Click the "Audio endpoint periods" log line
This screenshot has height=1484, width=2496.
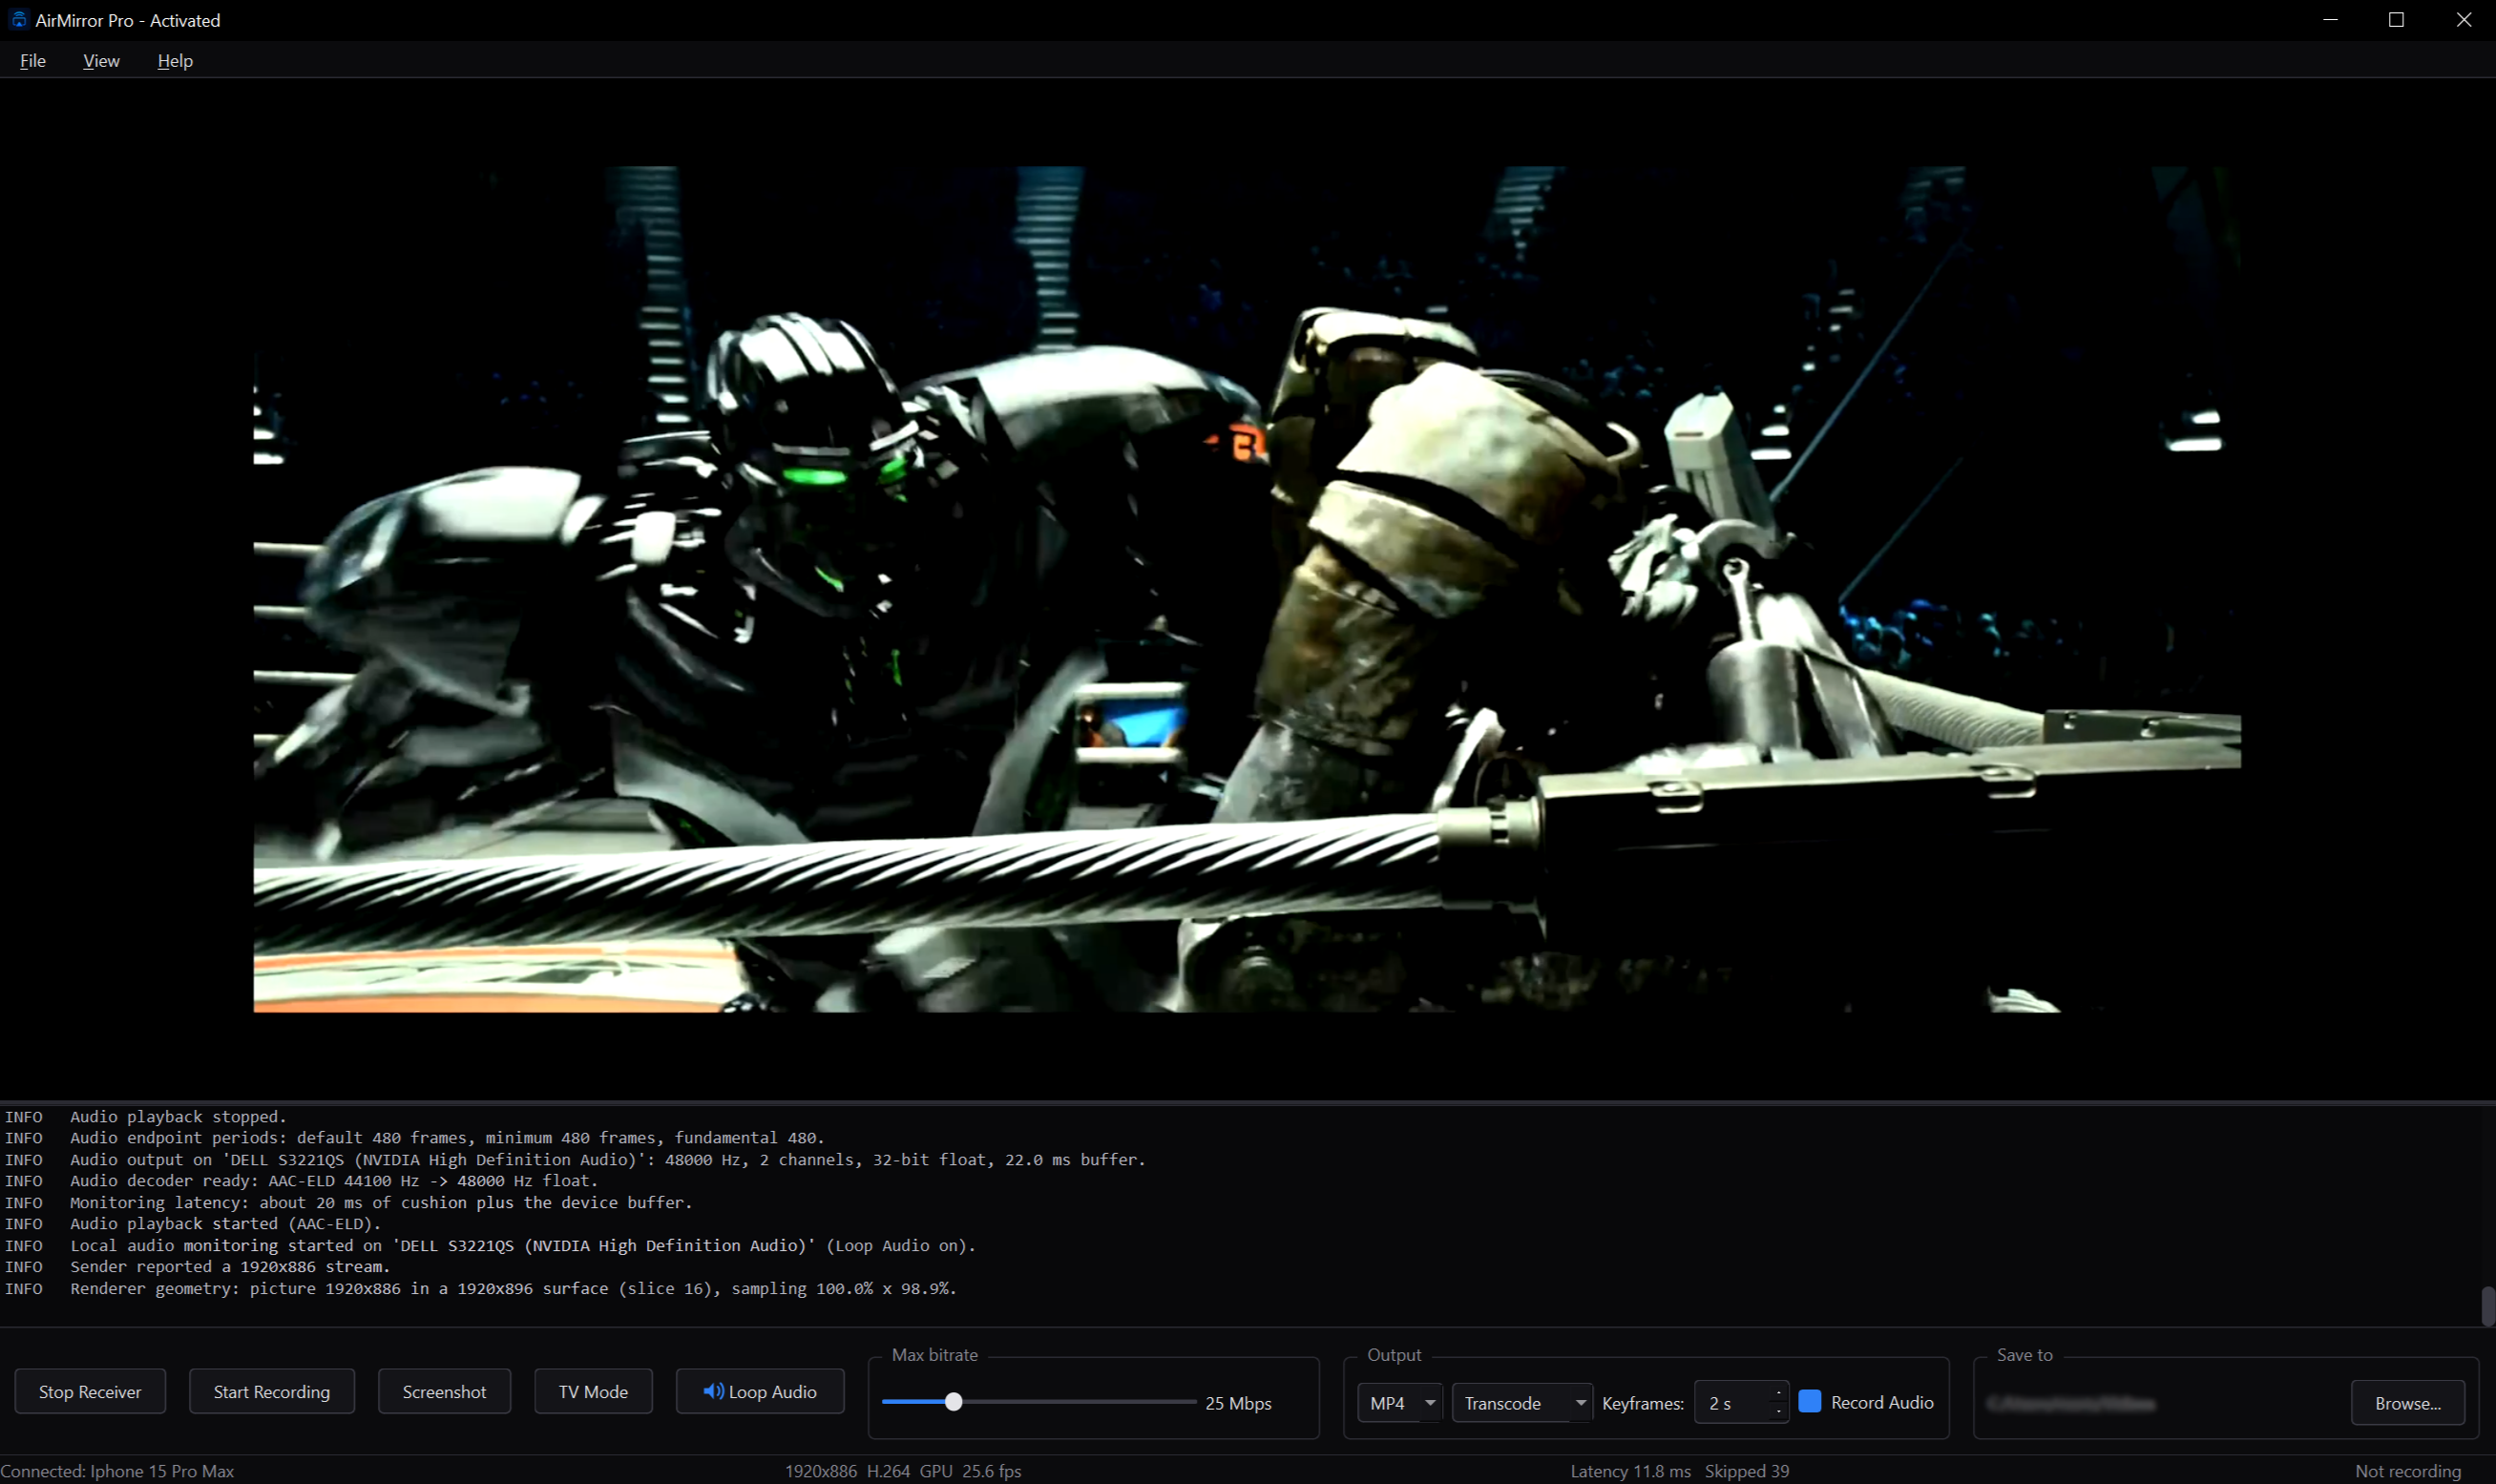click(447, 1137)
